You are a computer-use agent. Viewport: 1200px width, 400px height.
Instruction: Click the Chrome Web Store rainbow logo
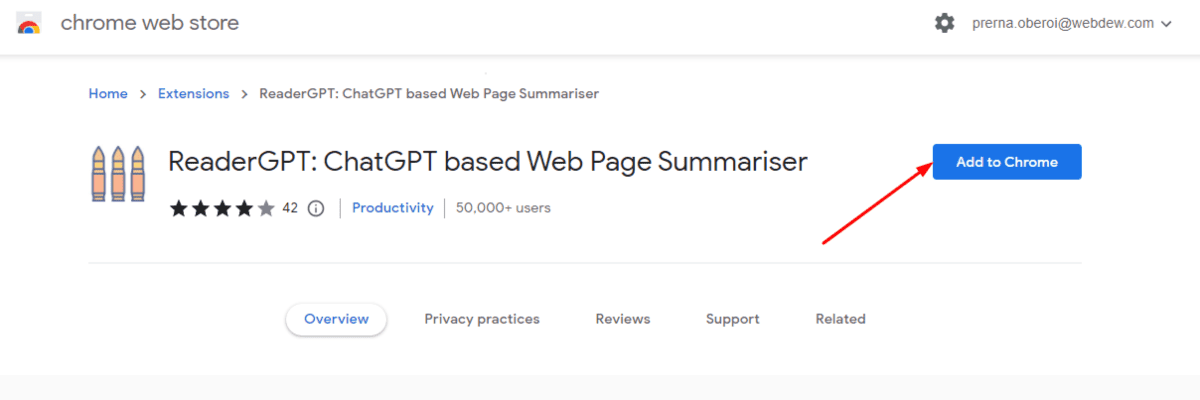(x=29, y=23)
